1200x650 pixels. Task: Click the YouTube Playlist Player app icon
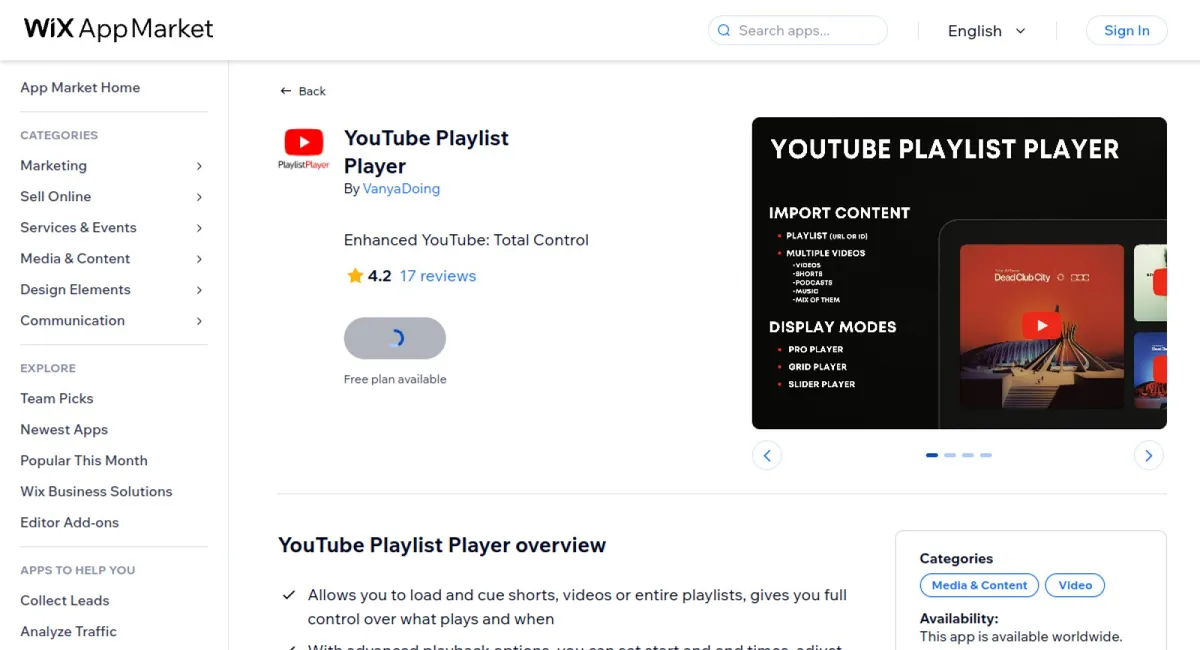coord(303,146)
